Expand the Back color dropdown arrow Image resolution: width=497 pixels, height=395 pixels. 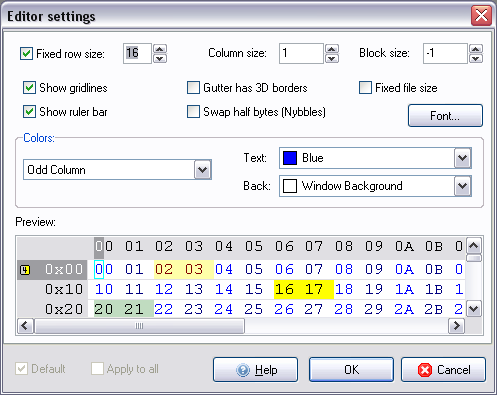(x=462, y=186)
